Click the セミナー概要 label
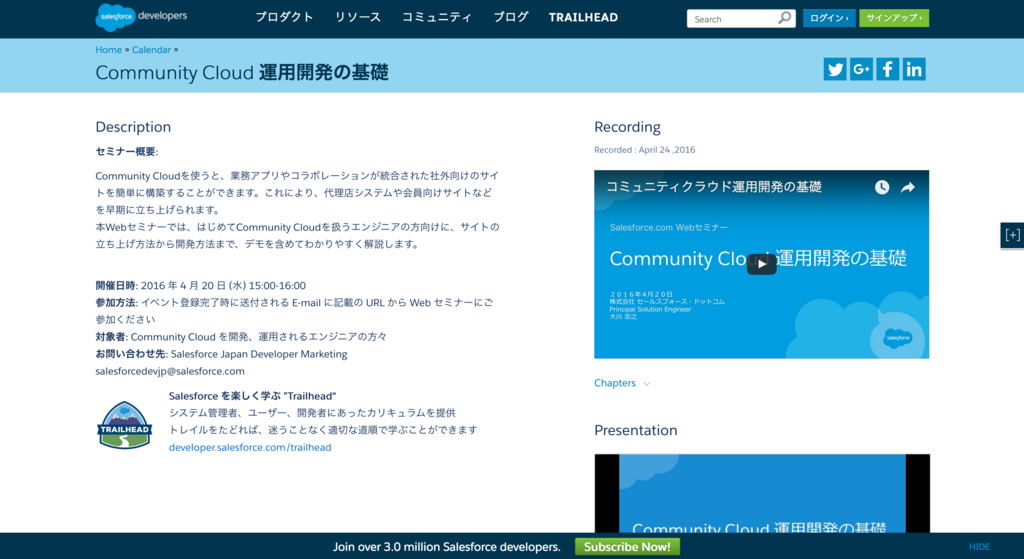 click(127, 152)
